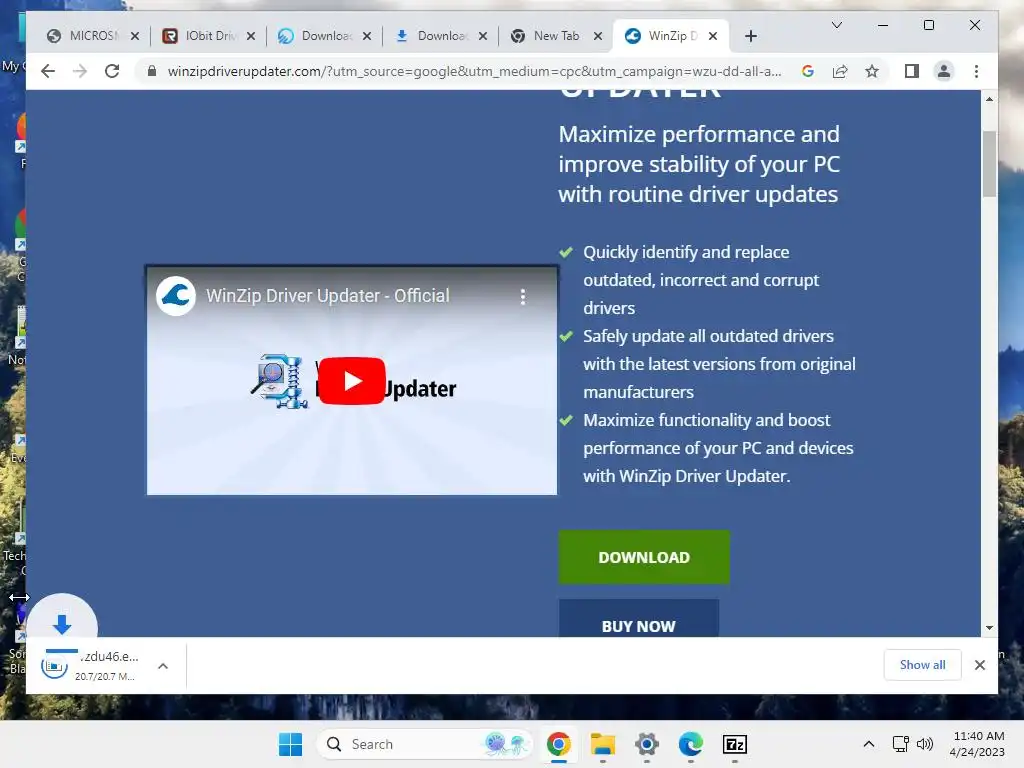Open Microsoft Edge from taskbar
The image size is (1024, 768).
(x=691, y=744)
